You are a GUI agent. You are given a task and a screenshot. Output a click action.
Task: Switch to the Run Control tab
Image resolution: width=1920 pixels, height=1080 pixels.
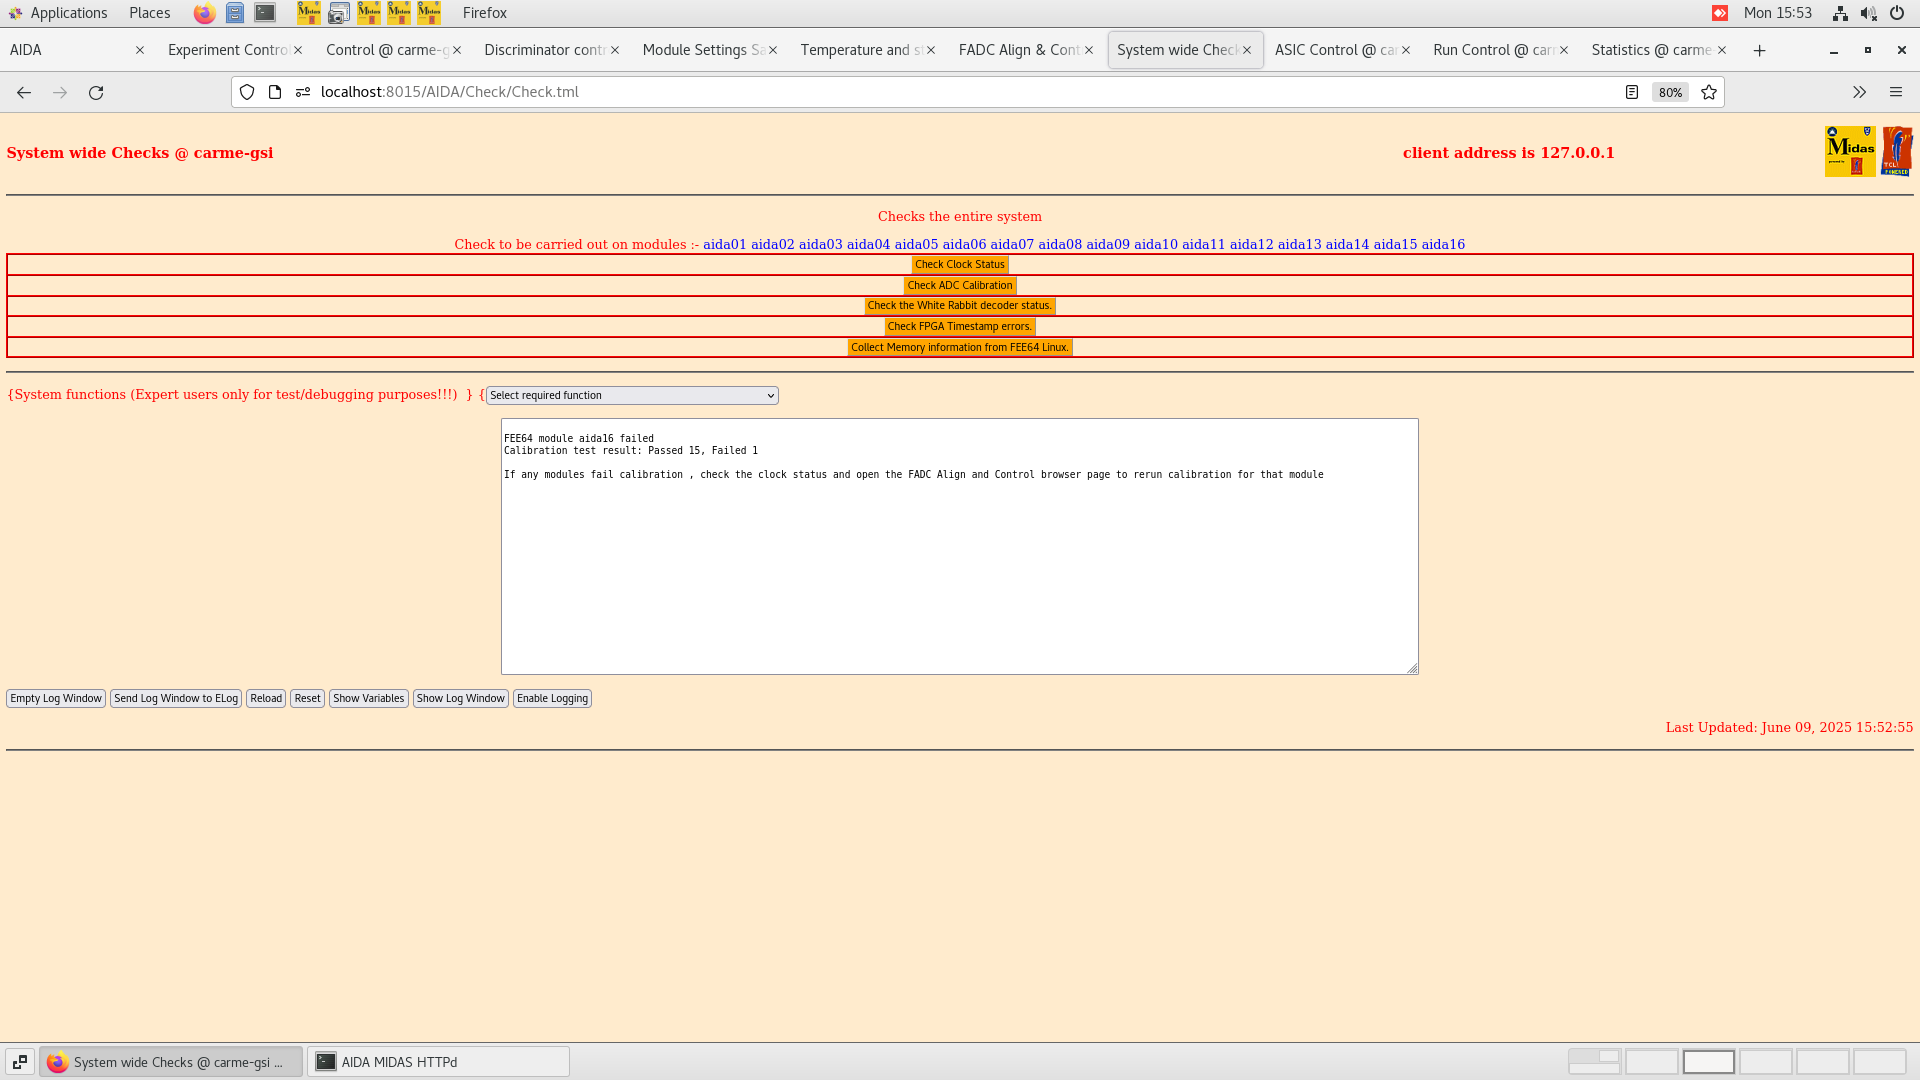(x=1490, y=49)
